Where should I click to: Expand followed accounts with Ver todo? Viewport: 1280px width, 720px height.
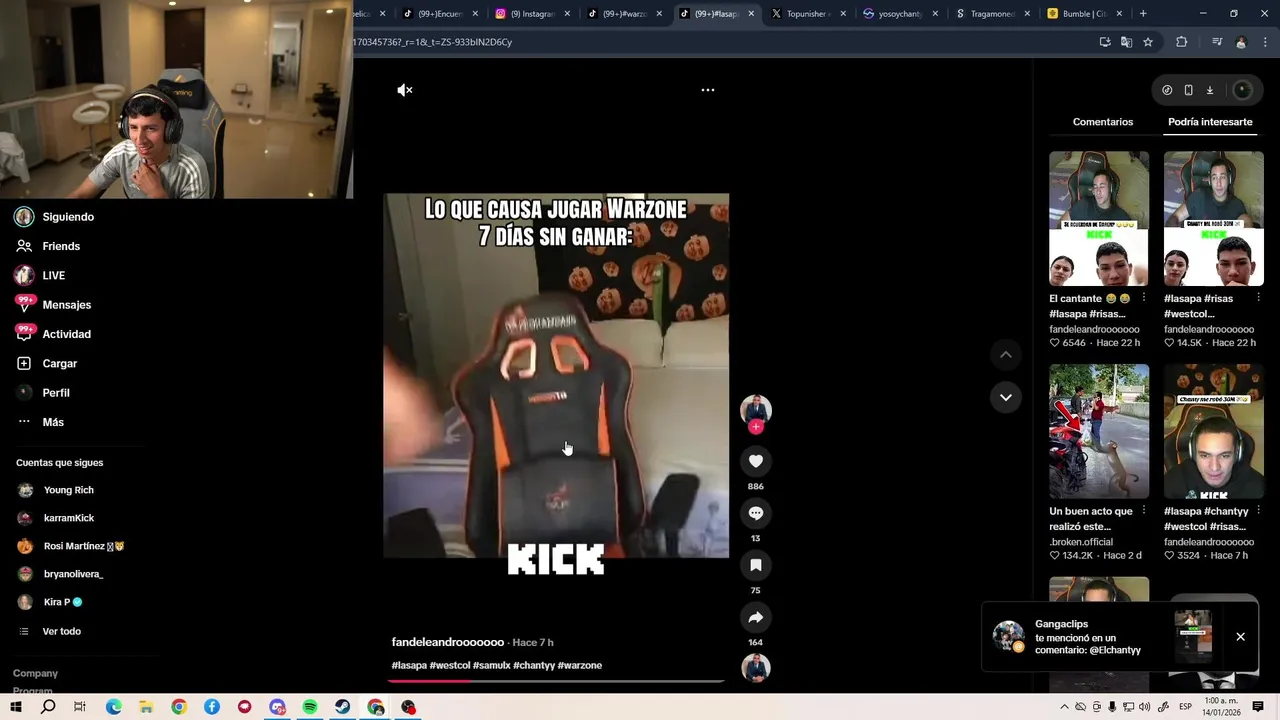61,631
